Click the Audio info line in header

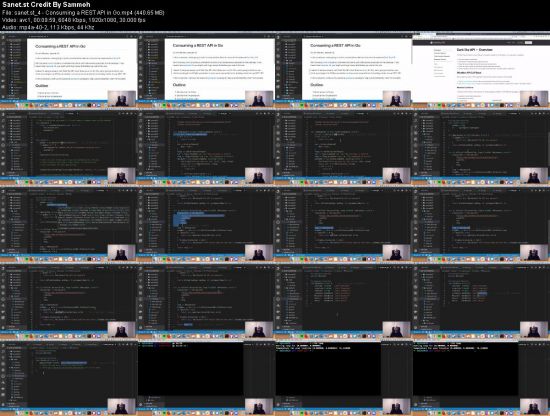48,27
